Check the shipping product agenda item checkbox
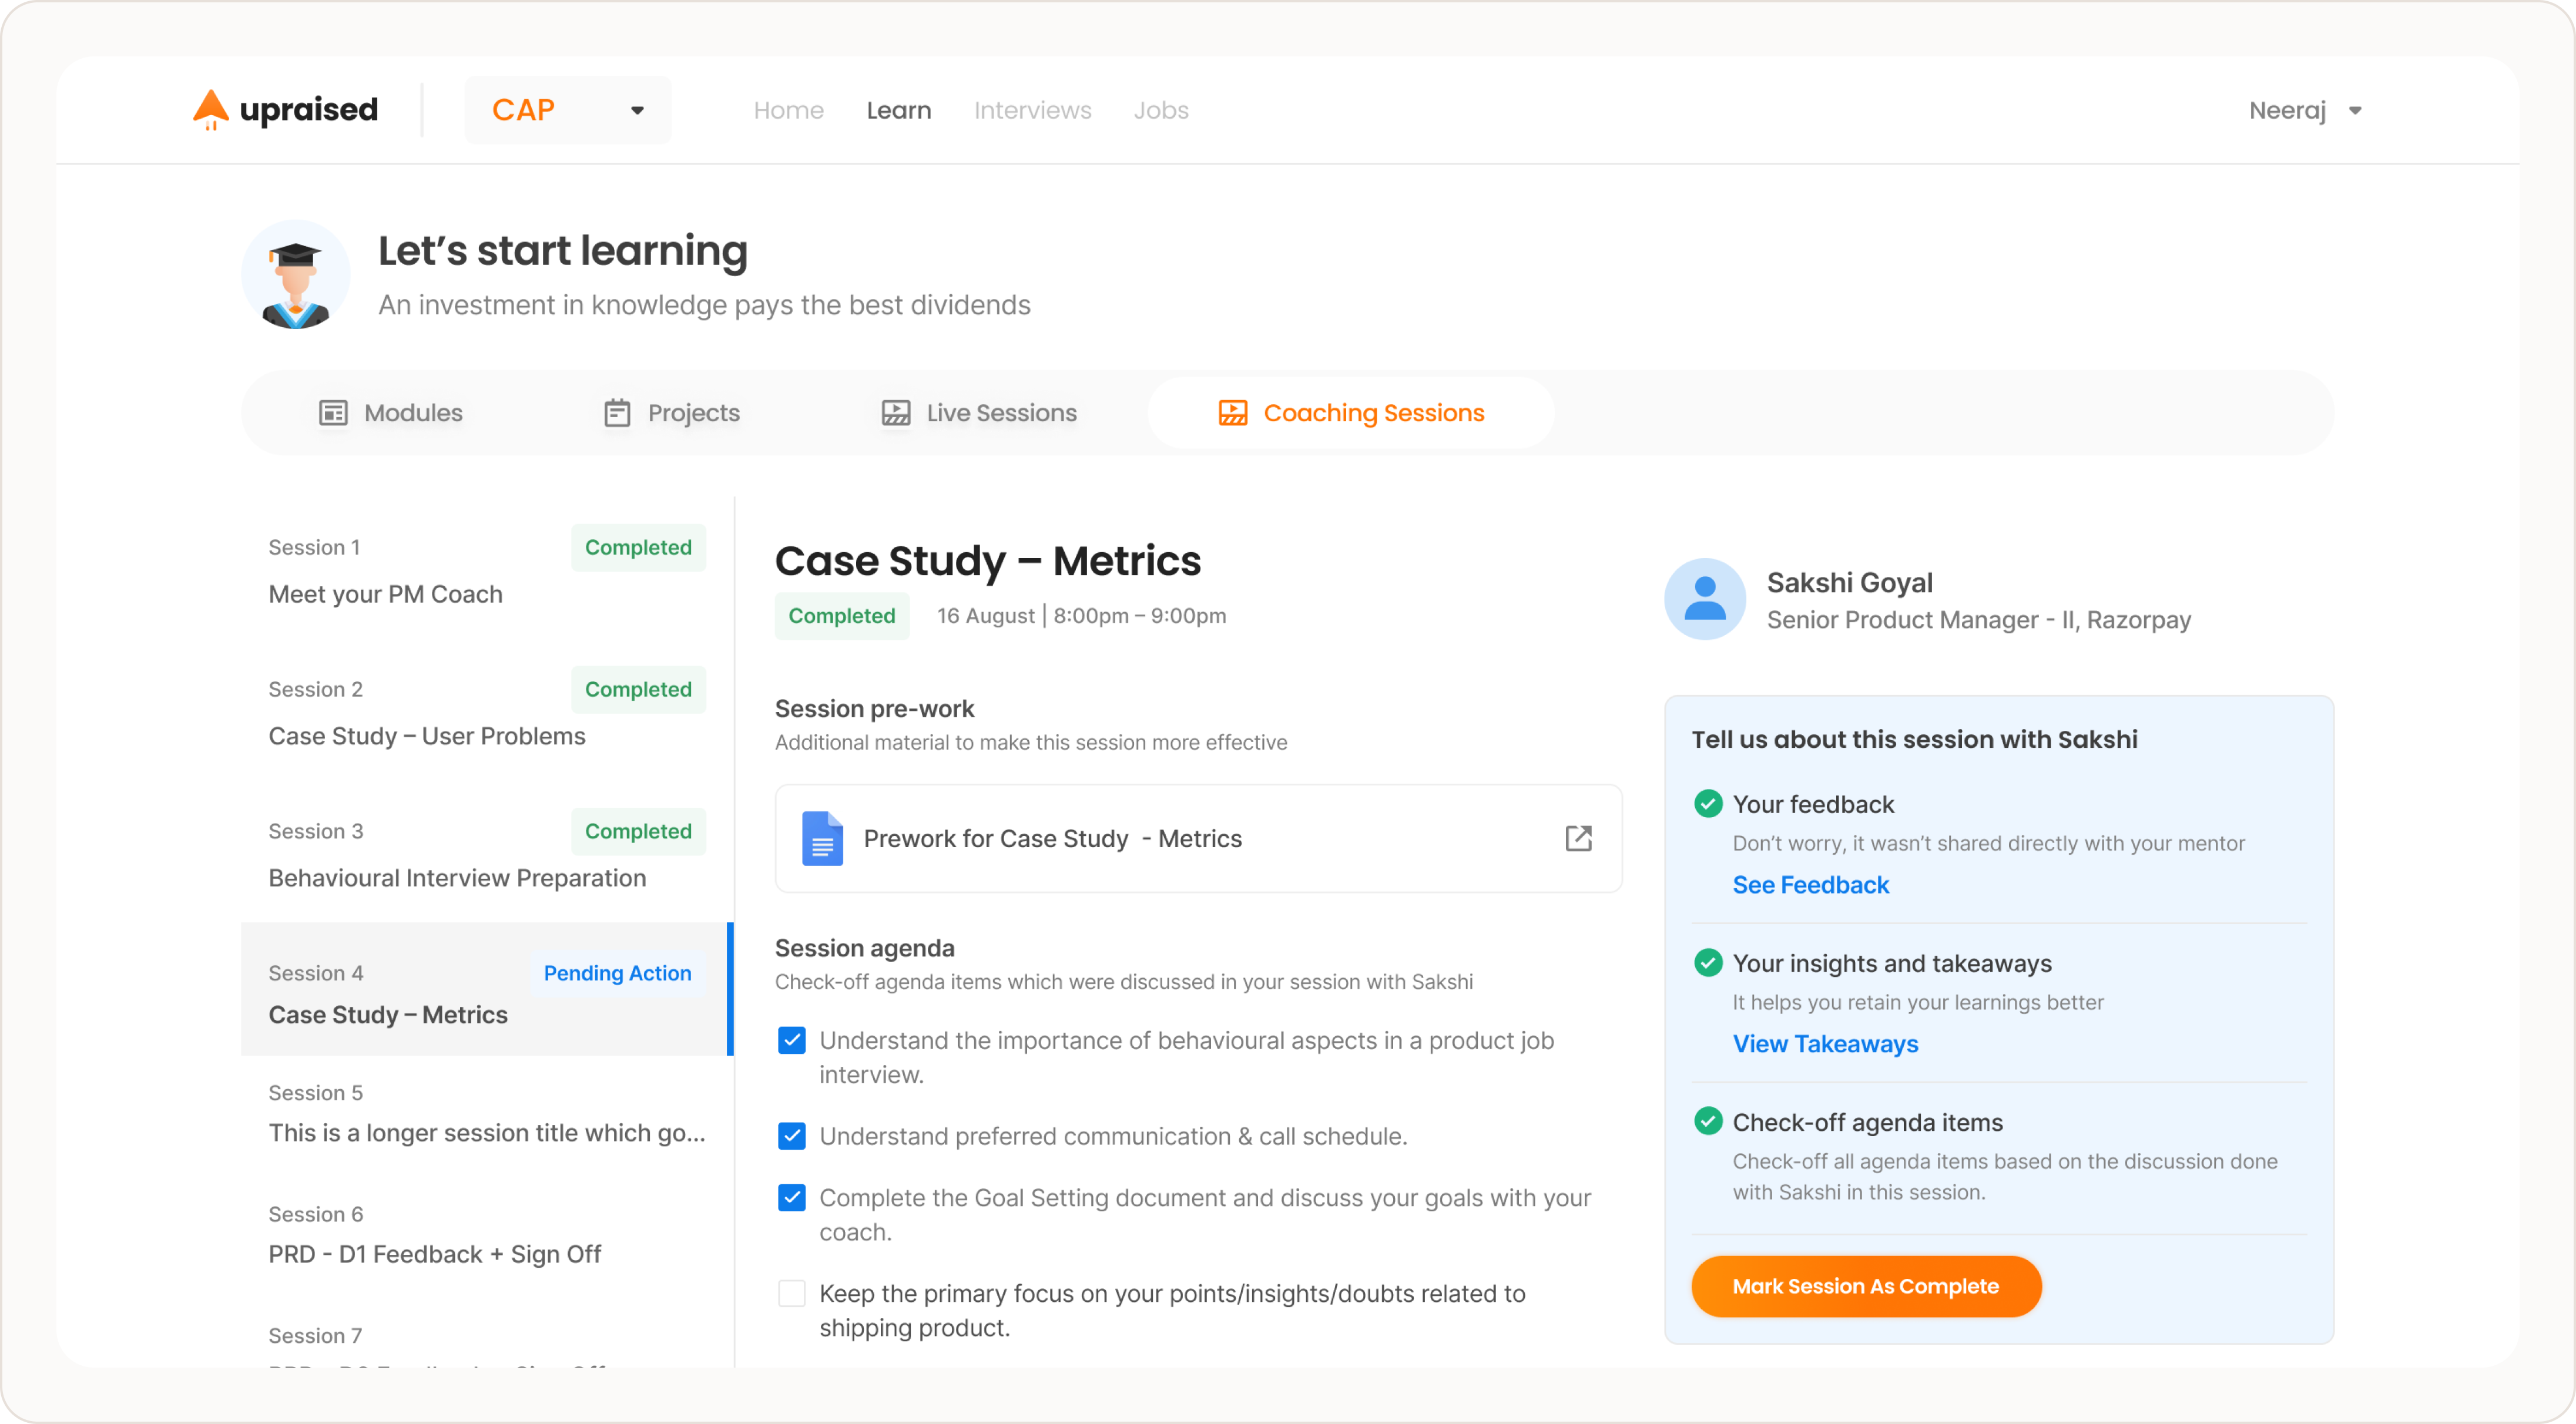The width and height of the screenshot is (2576, 1424). (792, 1293)
